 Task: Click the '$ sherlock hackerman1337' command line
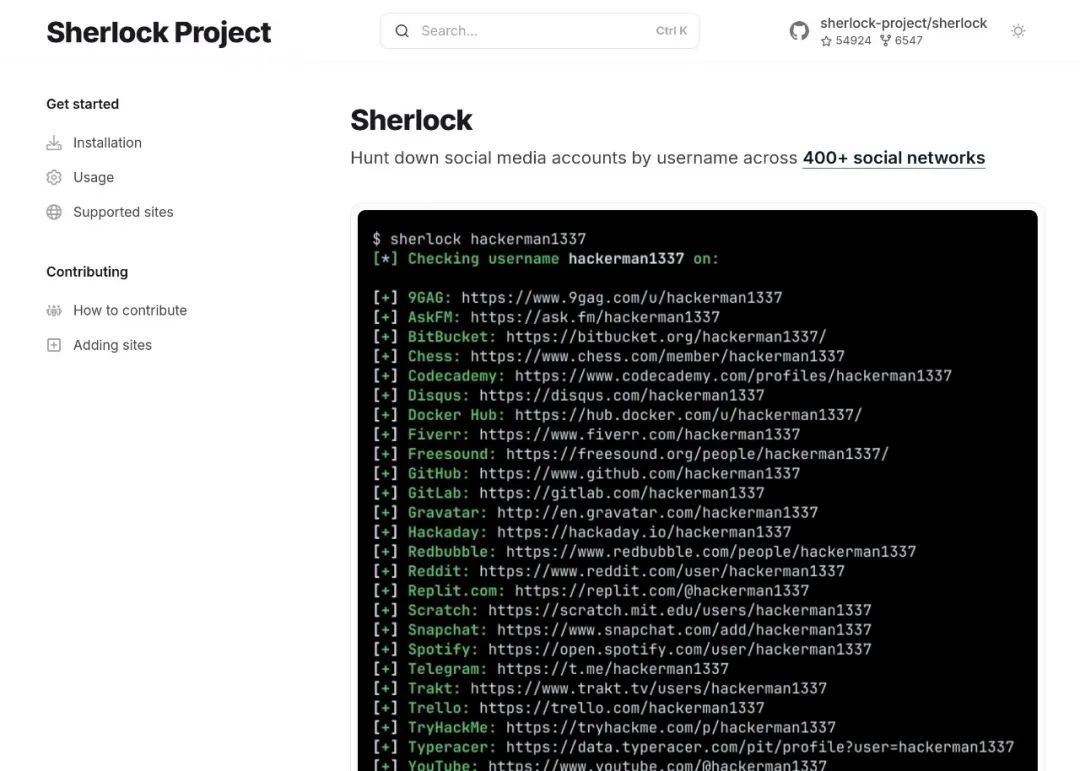click(x=479, y=239)
